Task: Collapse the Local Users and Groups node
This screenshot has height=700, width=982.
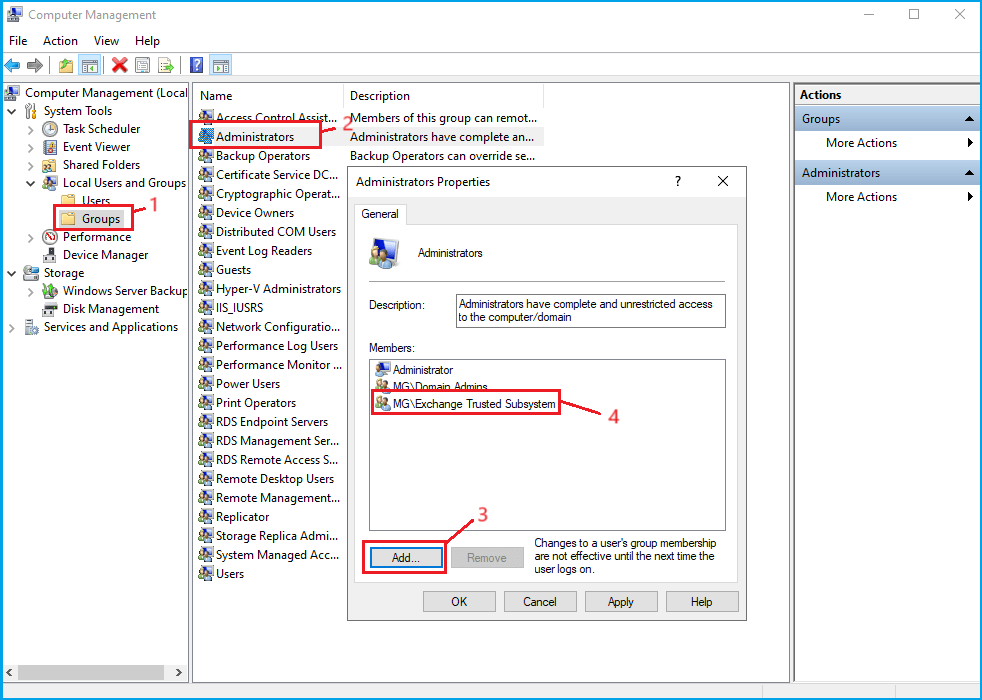Action: [30, 183]
